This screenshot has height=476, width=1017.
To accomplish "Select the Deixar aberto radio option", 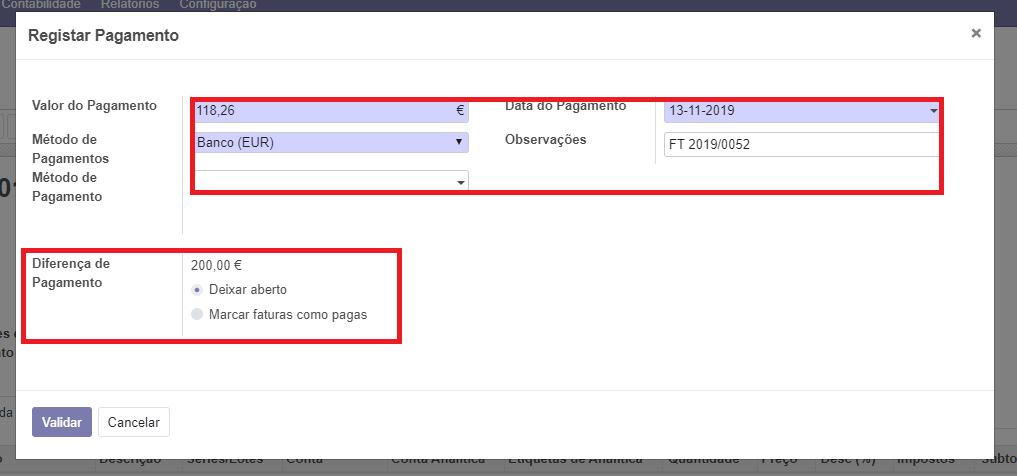I will (x=197, y=290).
